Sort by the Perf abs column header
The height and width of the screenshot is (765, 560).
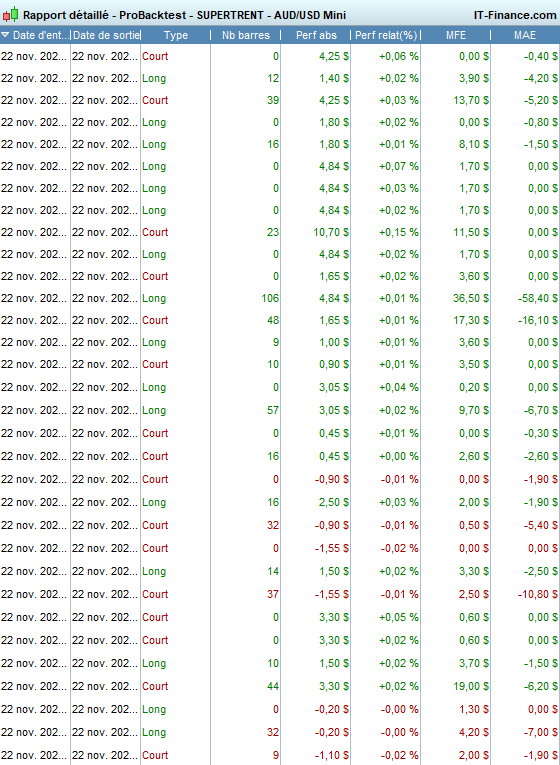(316, 35)
